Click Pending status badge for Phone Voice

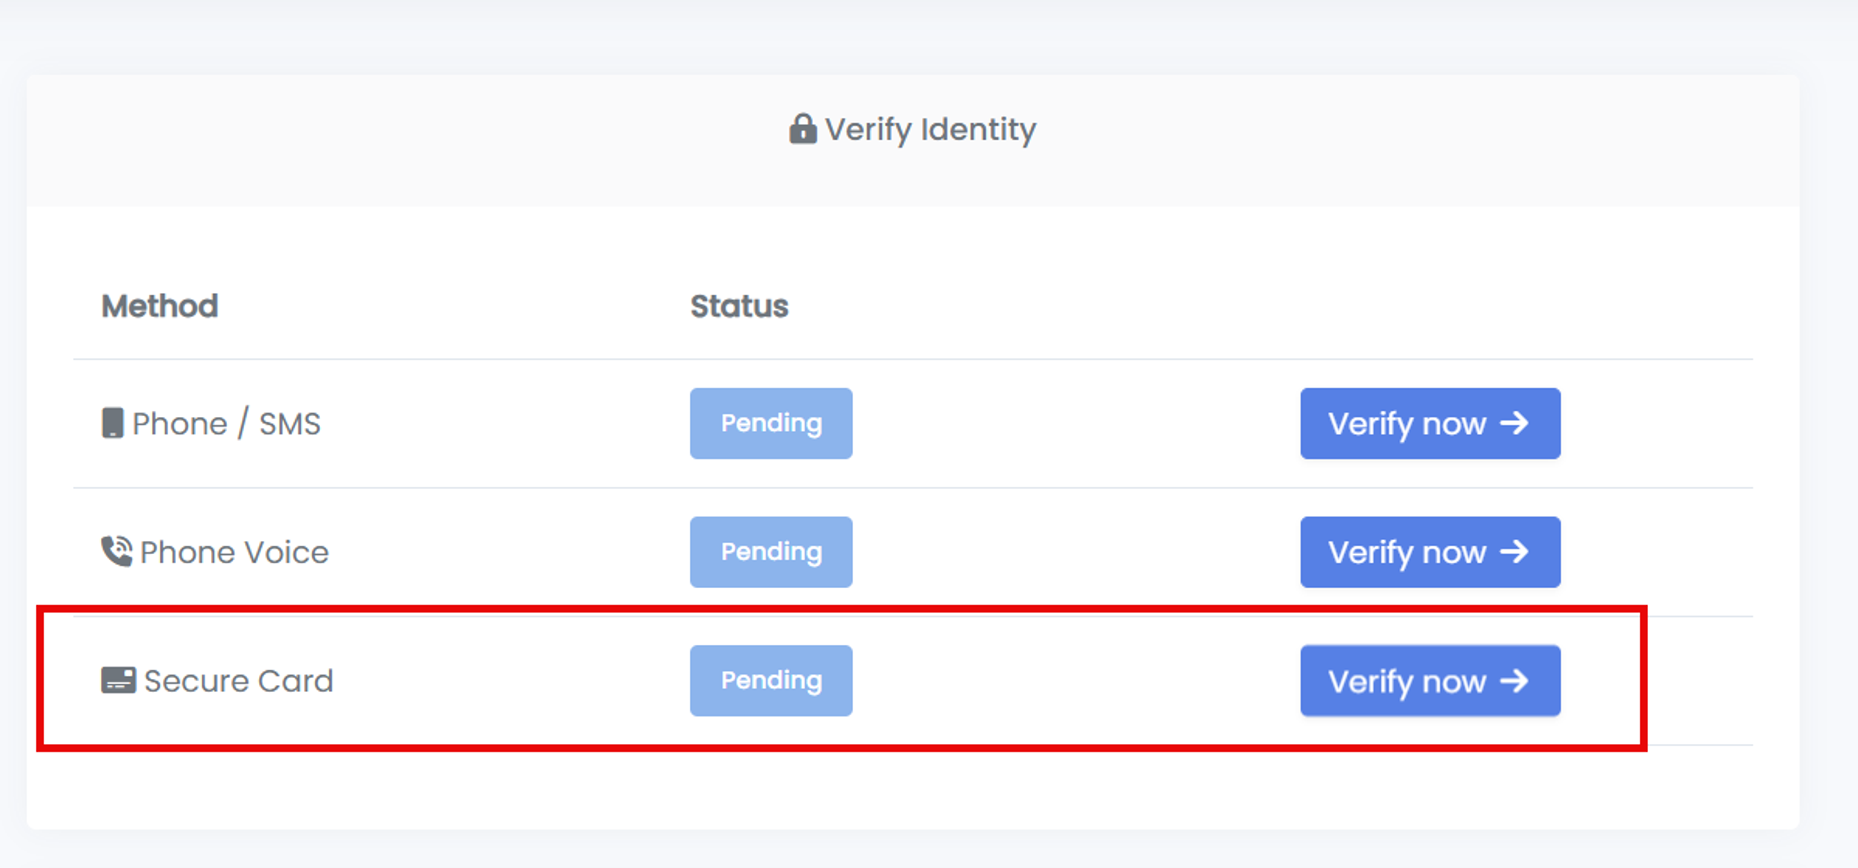[771, 551]
